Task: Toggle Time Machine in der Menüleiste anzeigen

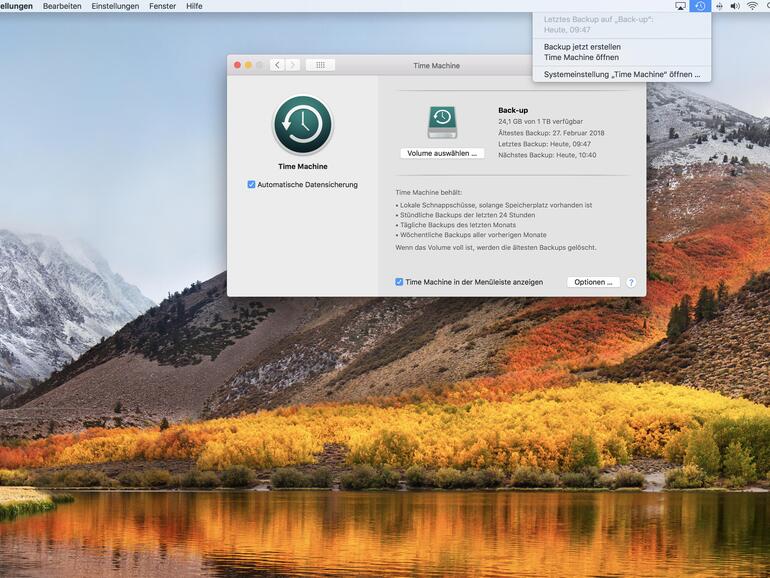Action: click(399, 282)
